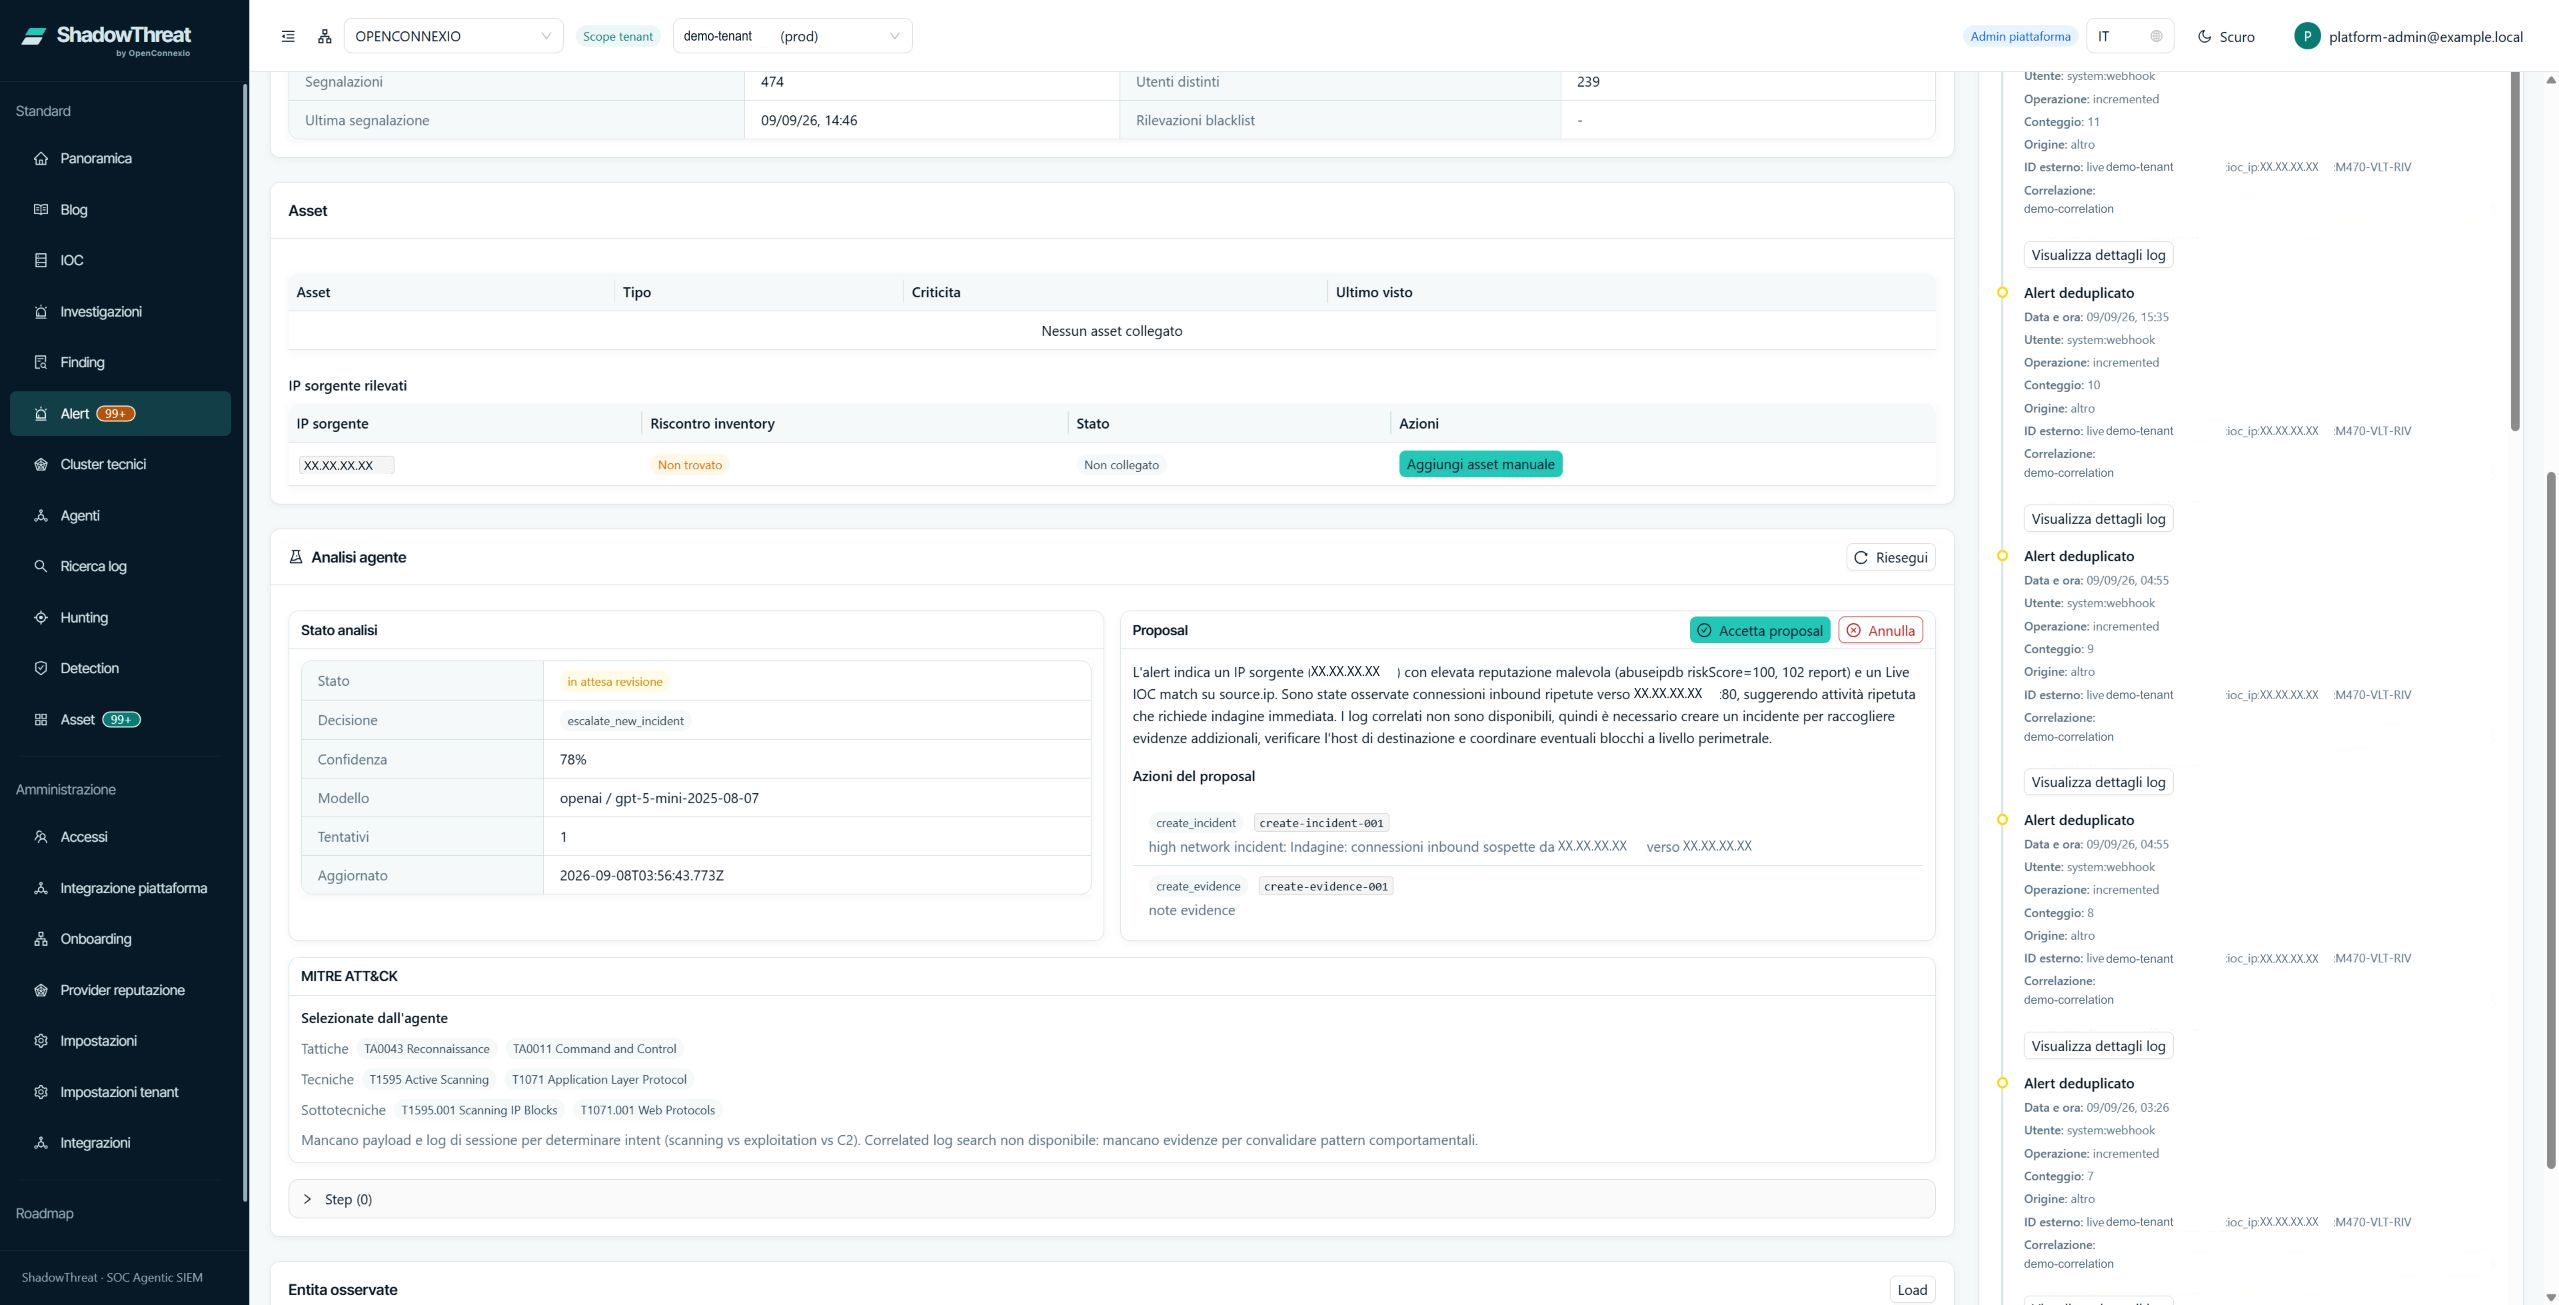
Task: Click the ShadowThreat logo
Action: tap(106, 39)
